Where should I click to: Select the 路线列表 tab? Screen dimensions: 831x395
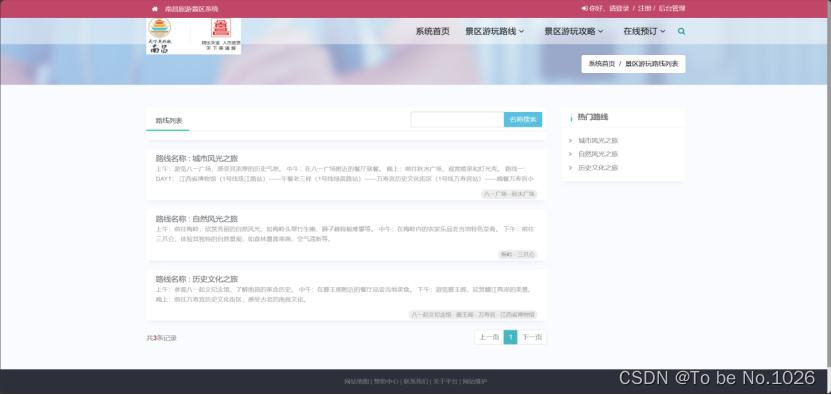168,121
